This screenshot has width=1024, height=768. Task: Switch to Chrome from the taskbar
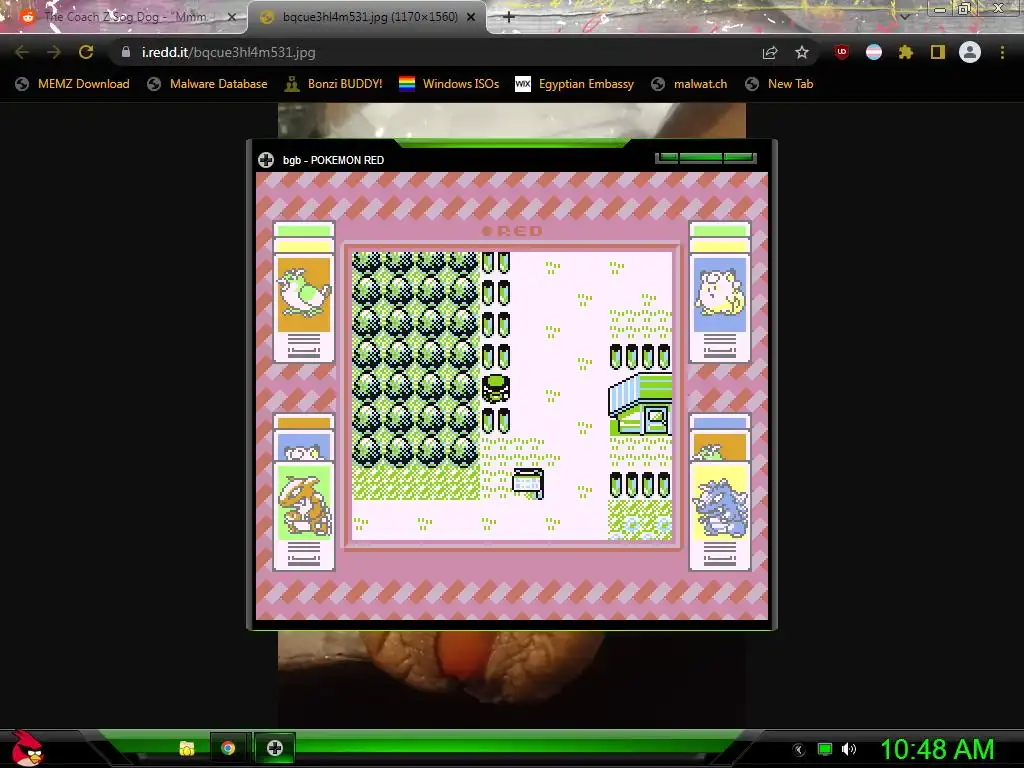[x=228, y=748]
